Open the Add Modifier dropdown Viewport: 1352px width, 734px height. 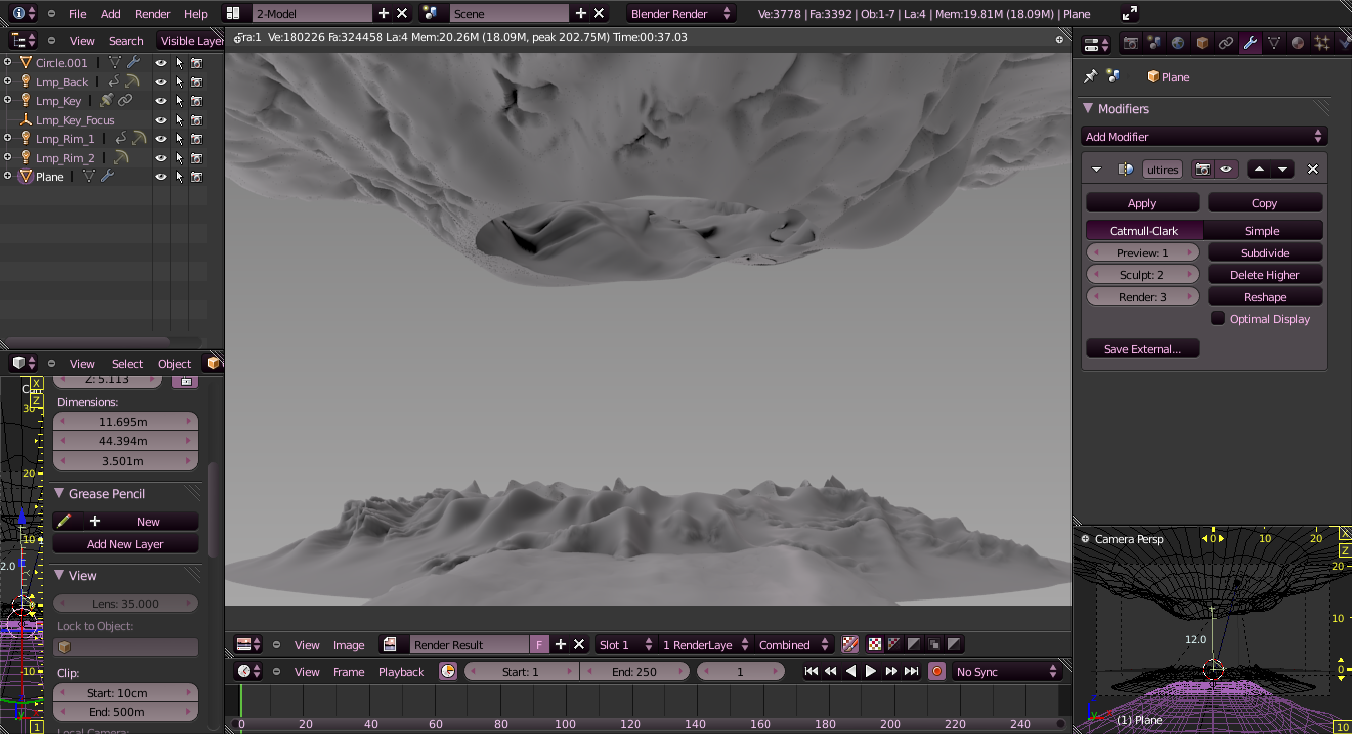coord(1204,137)
